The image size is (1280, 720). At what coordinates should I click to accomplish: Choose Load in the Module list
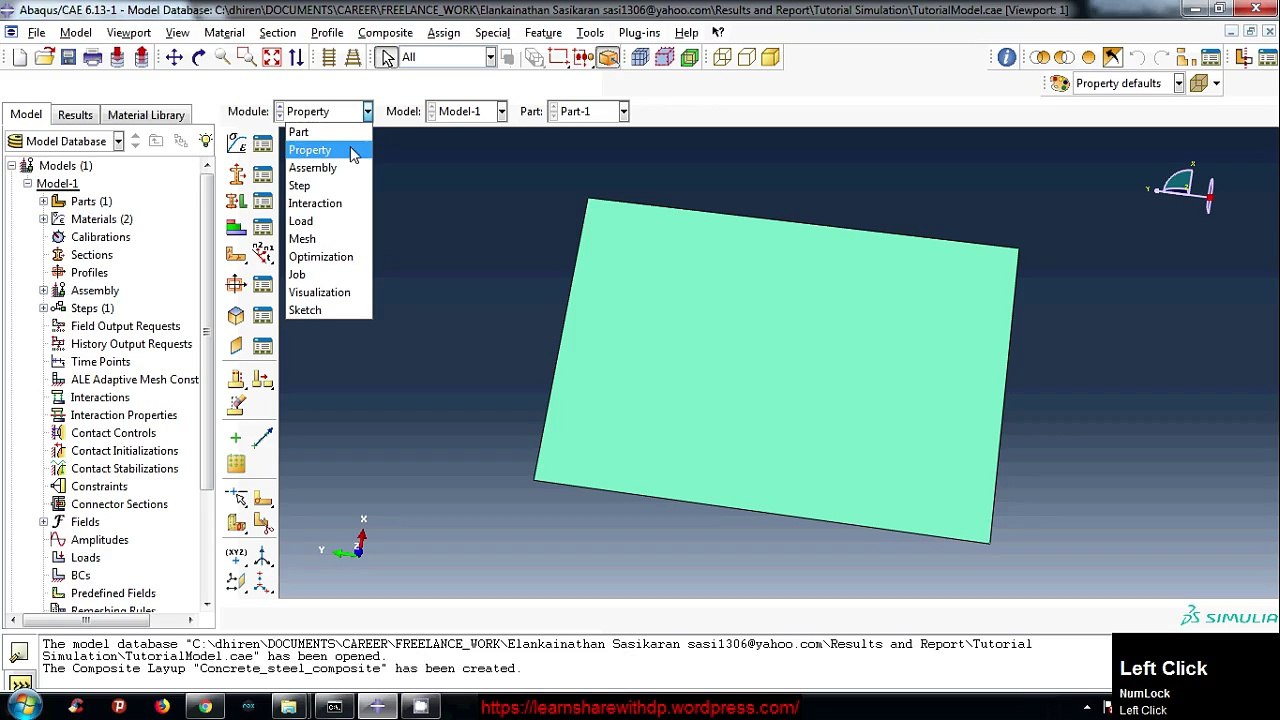click(x=328, y=221)
